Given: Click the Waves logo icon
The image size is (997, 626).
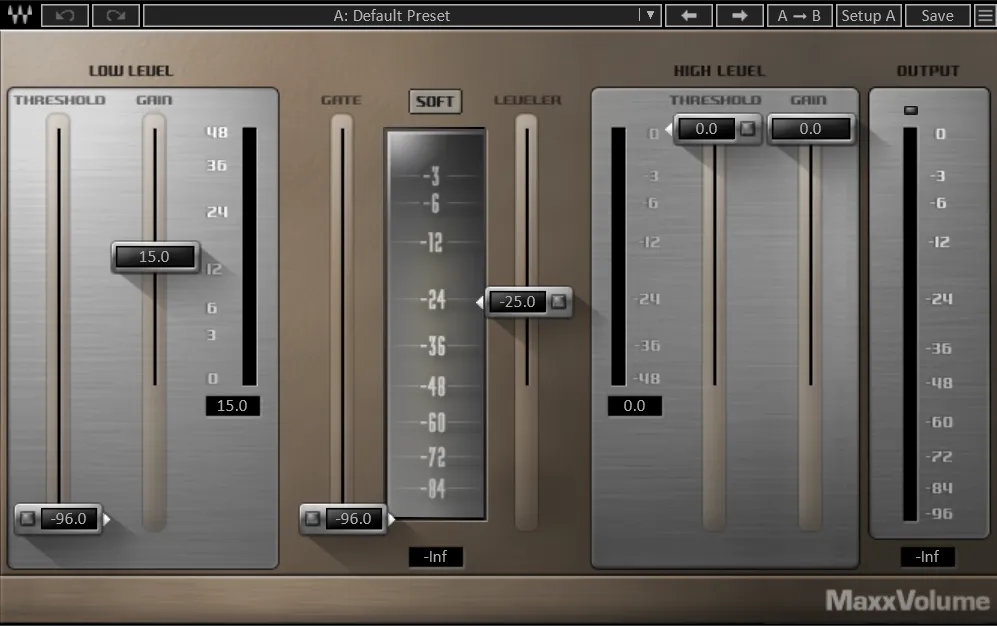Looking at the screenshot, I should (20, 15).
